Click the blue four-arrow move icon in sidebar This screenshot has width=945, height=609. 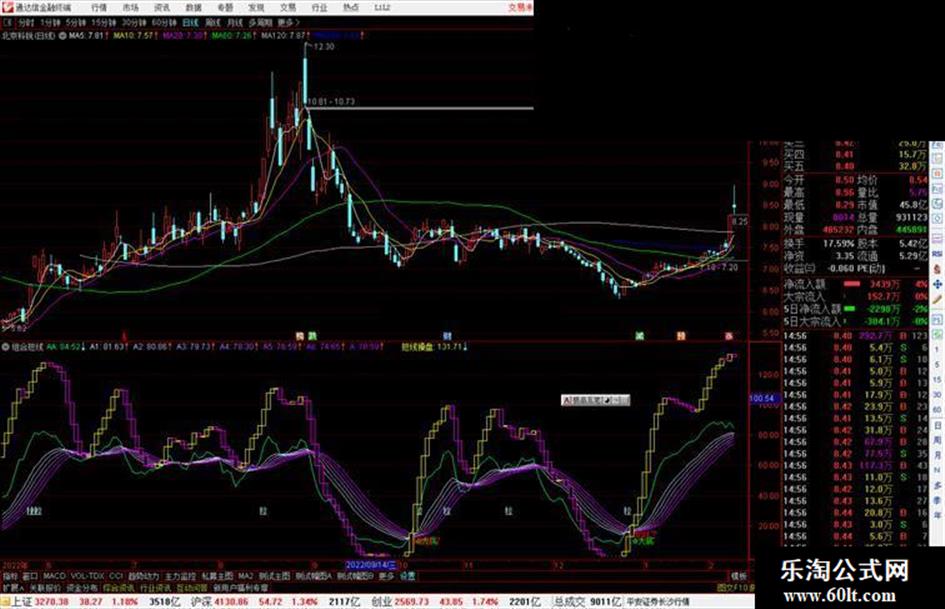[937, 284]
